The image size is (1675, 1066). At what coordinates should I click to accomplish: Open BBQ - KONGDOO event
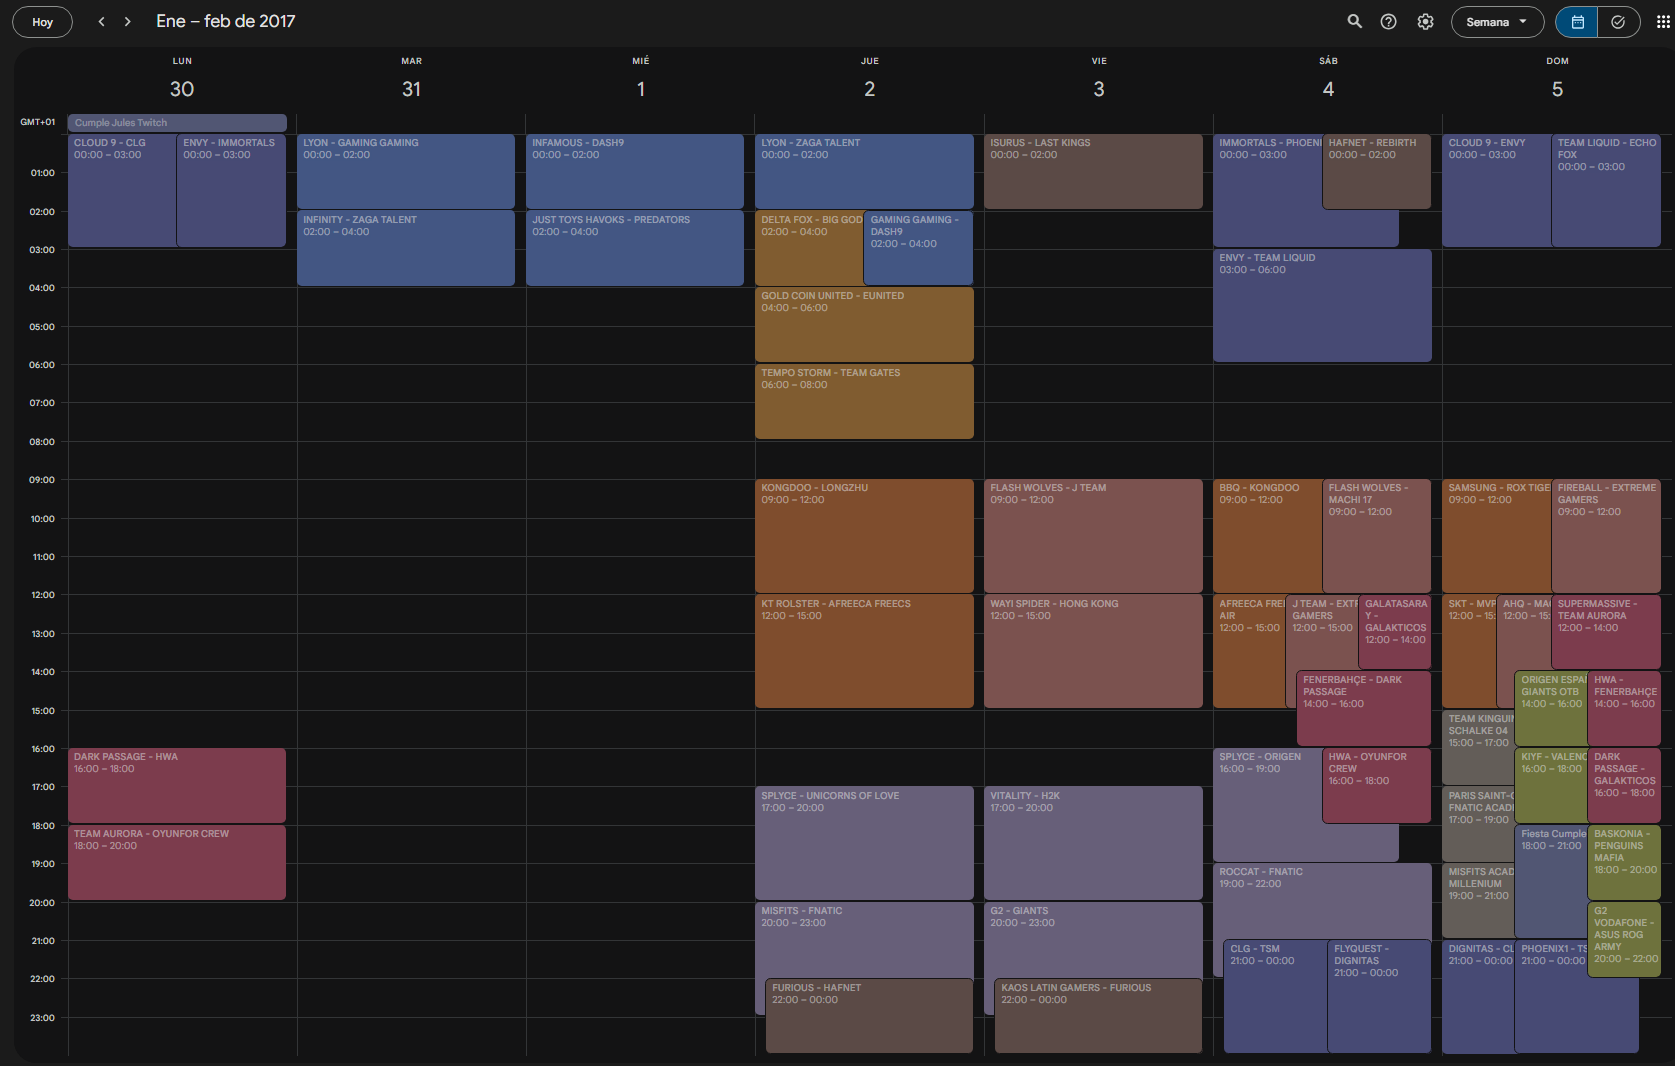tap(1267, 536)
